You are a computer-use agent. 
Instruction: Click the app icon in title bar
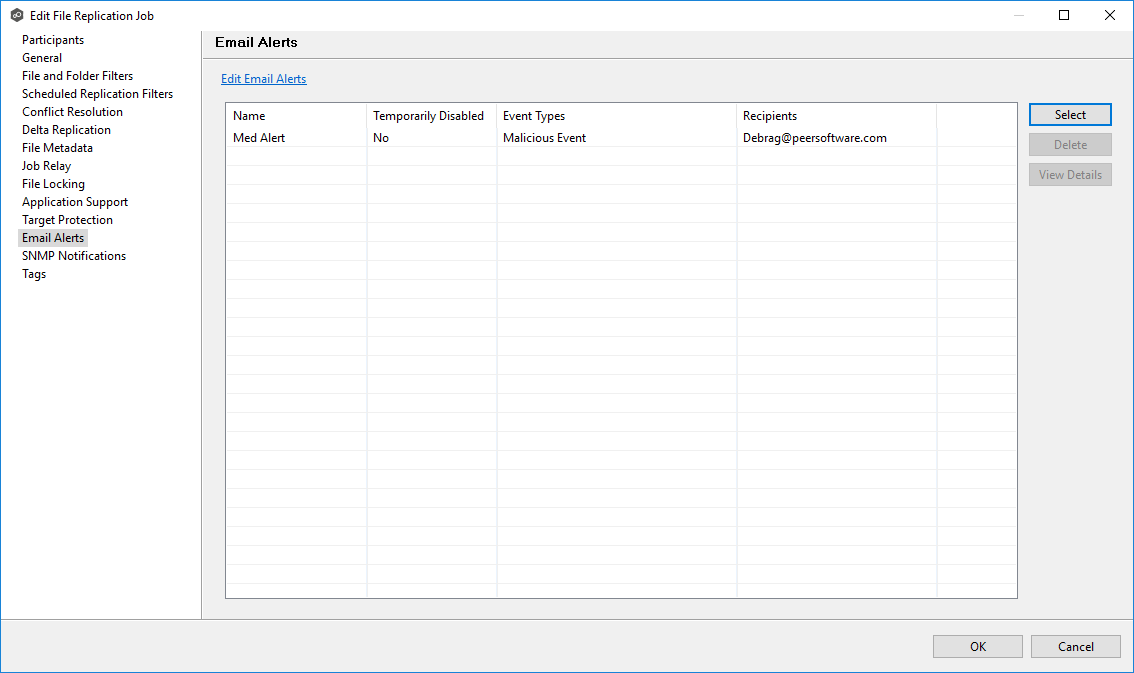click(x=16, y=15)
